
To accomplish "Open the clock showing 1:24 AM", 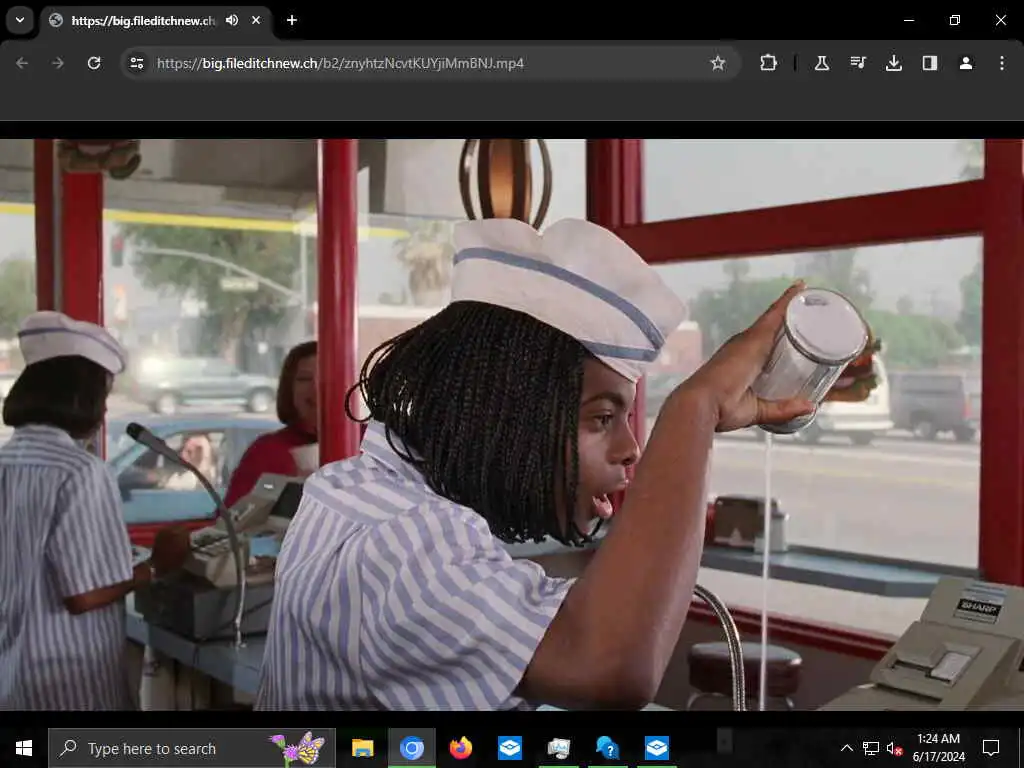I will (x=938, y=748).
